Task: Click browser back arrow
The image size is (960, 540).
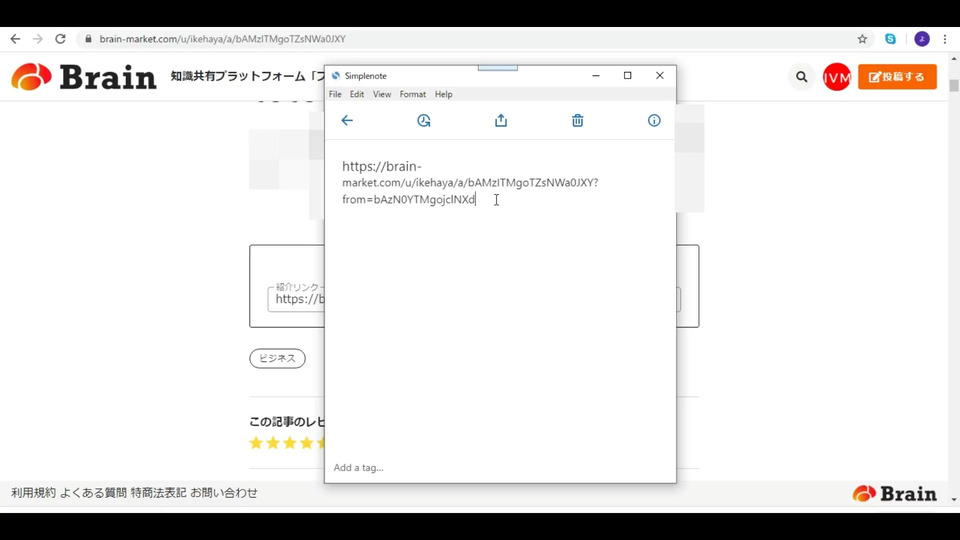Action: click(x=15, y=39)
